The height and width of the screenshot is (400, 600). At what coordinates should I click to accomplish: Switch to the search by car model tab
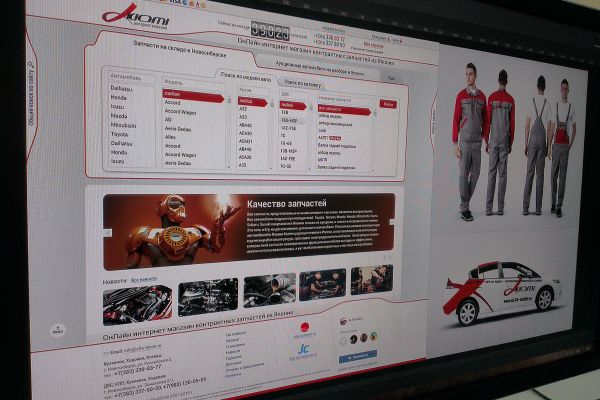246,77
